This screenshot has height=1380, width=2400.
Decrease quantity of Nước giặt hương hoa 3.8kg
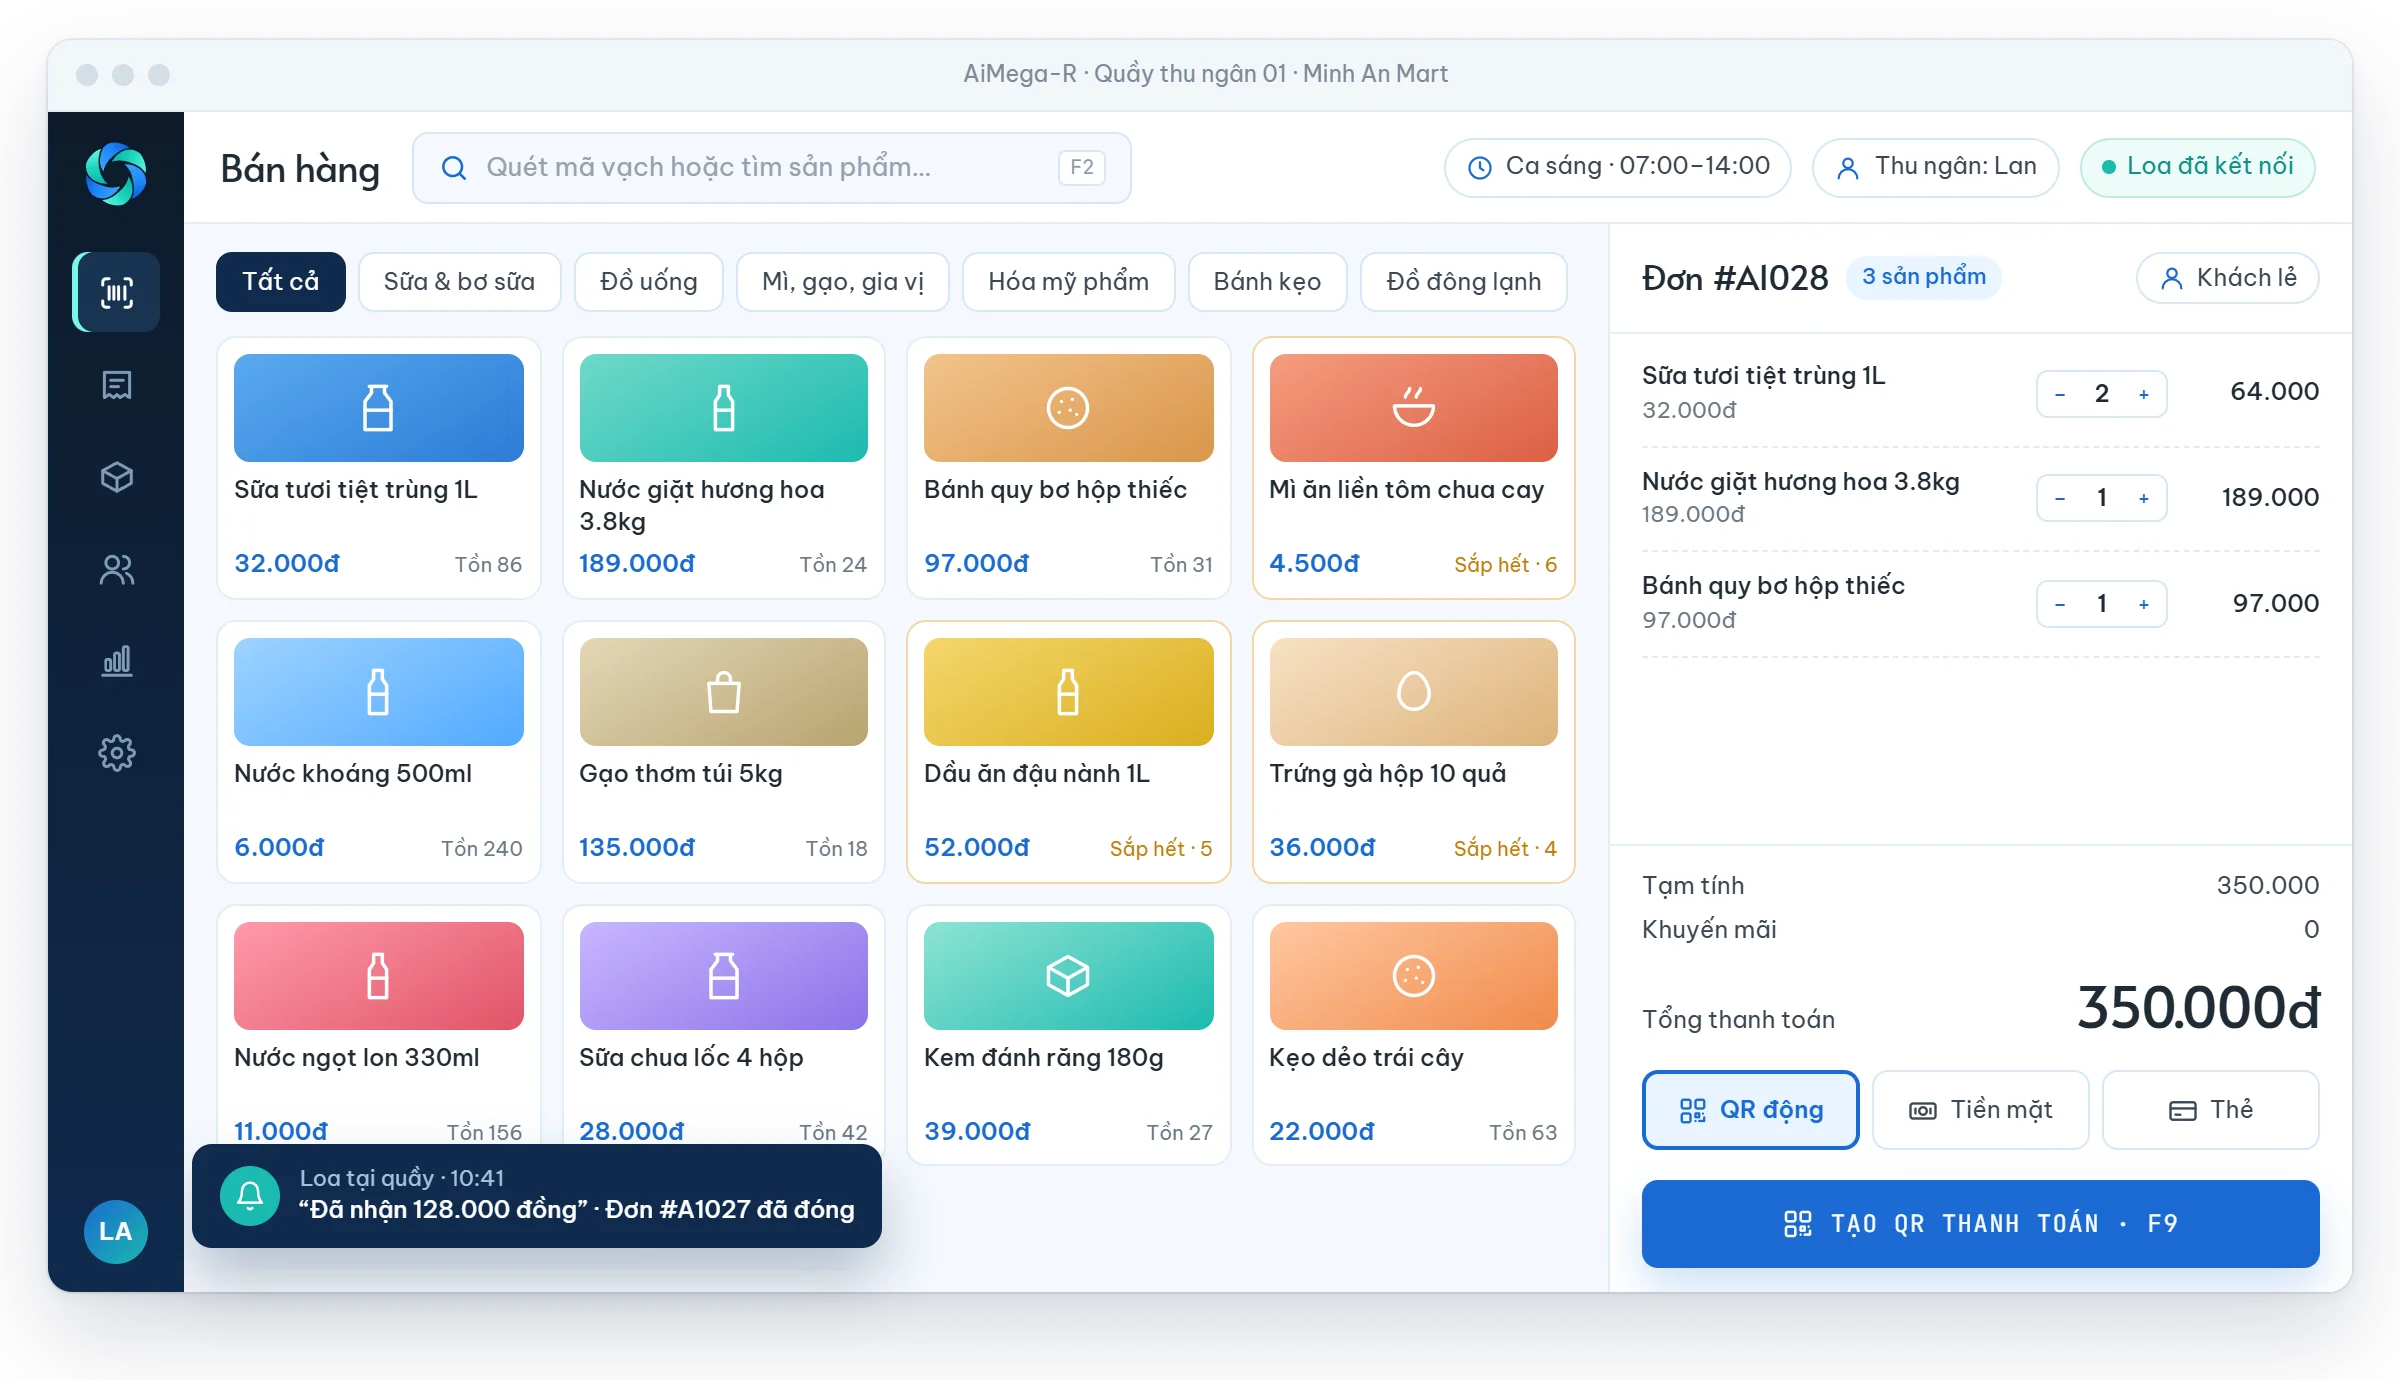coord(2060,498)
